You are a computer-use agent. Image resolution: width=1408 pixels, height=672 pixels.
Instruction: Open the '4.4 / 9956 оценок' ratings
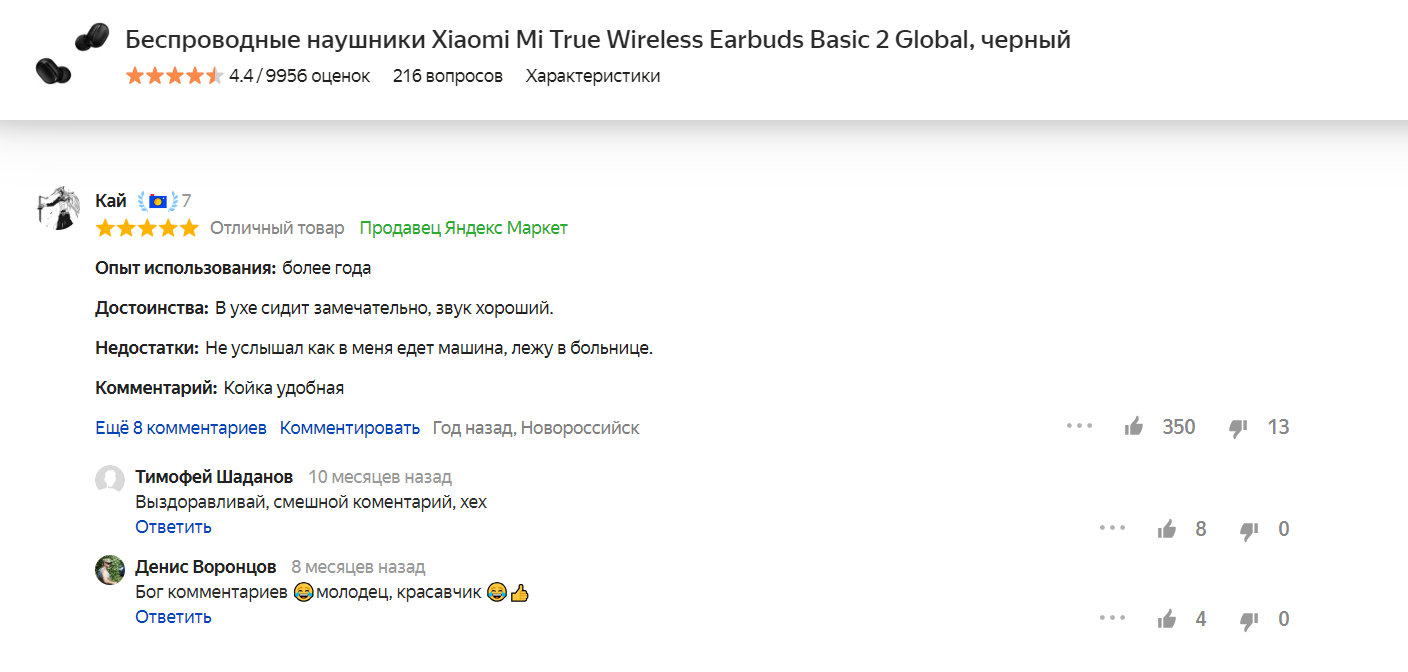tap(299, 76)
